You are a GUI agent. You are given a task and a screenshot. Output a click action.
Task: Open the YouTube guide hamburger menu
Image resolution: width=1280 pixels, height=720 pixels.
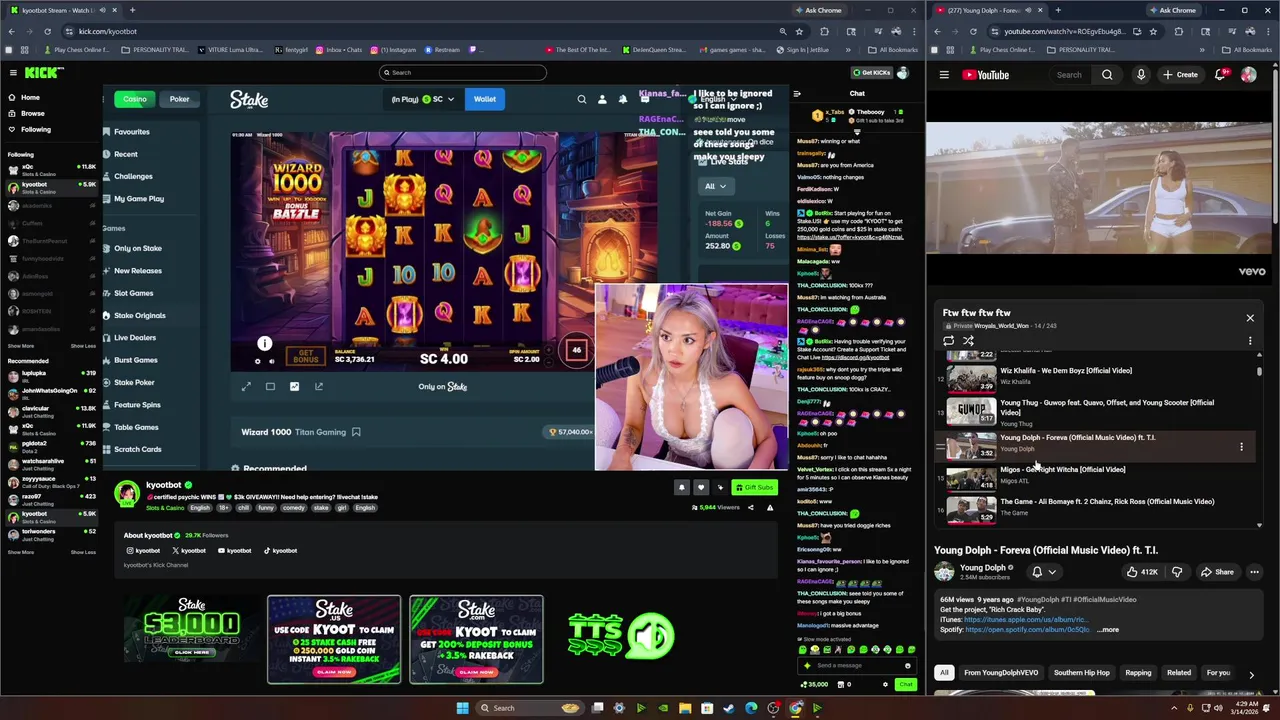[944, 75]
